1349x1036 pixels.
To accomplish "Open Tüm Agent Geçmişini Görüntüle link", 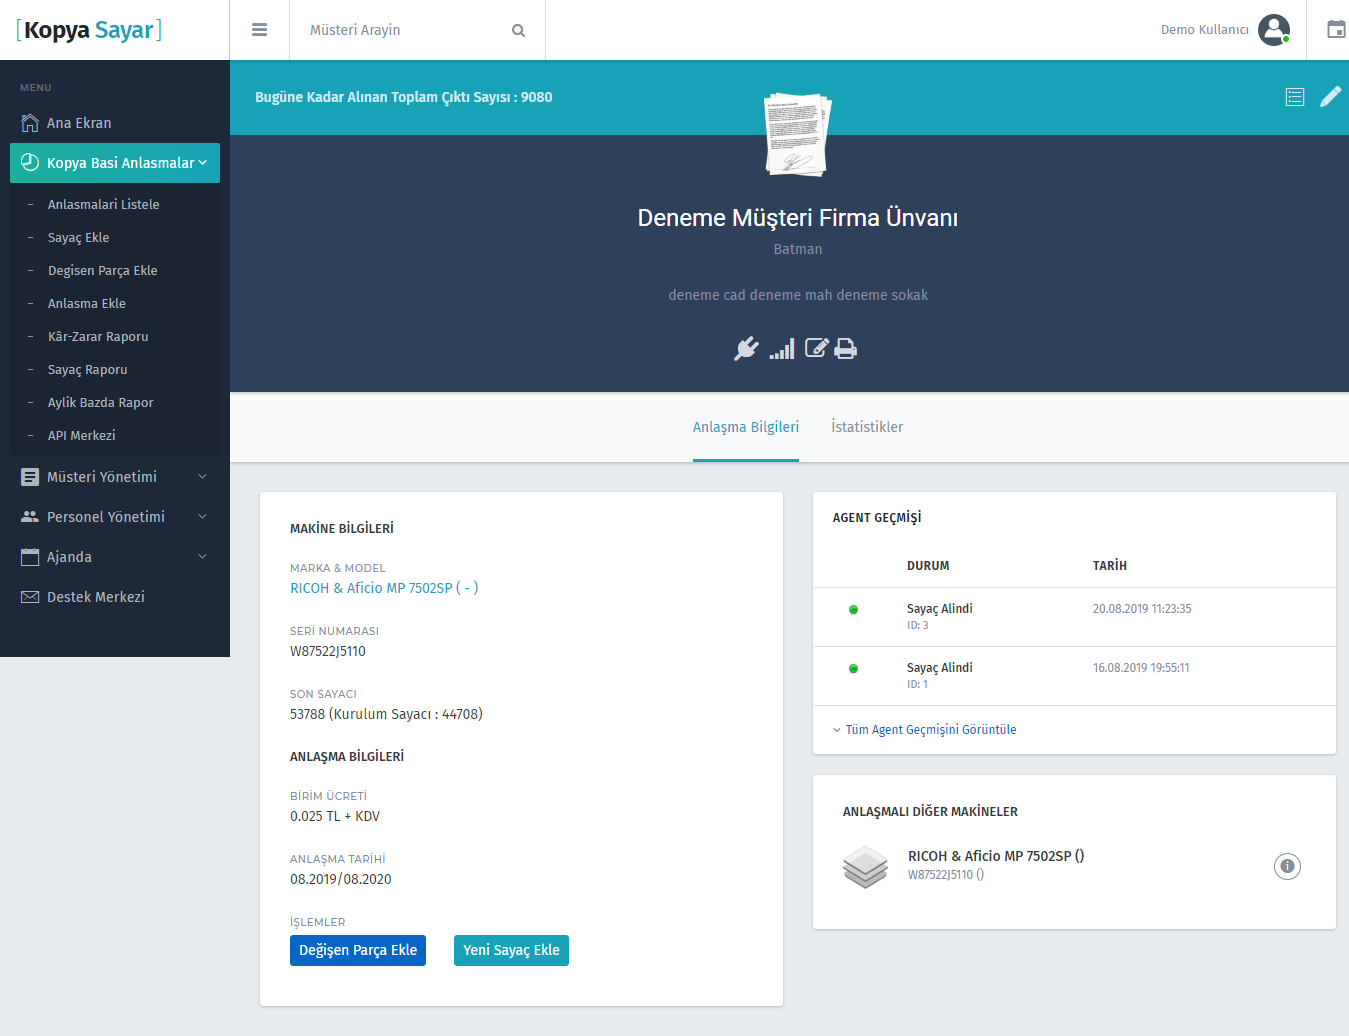I will [930, 730].
